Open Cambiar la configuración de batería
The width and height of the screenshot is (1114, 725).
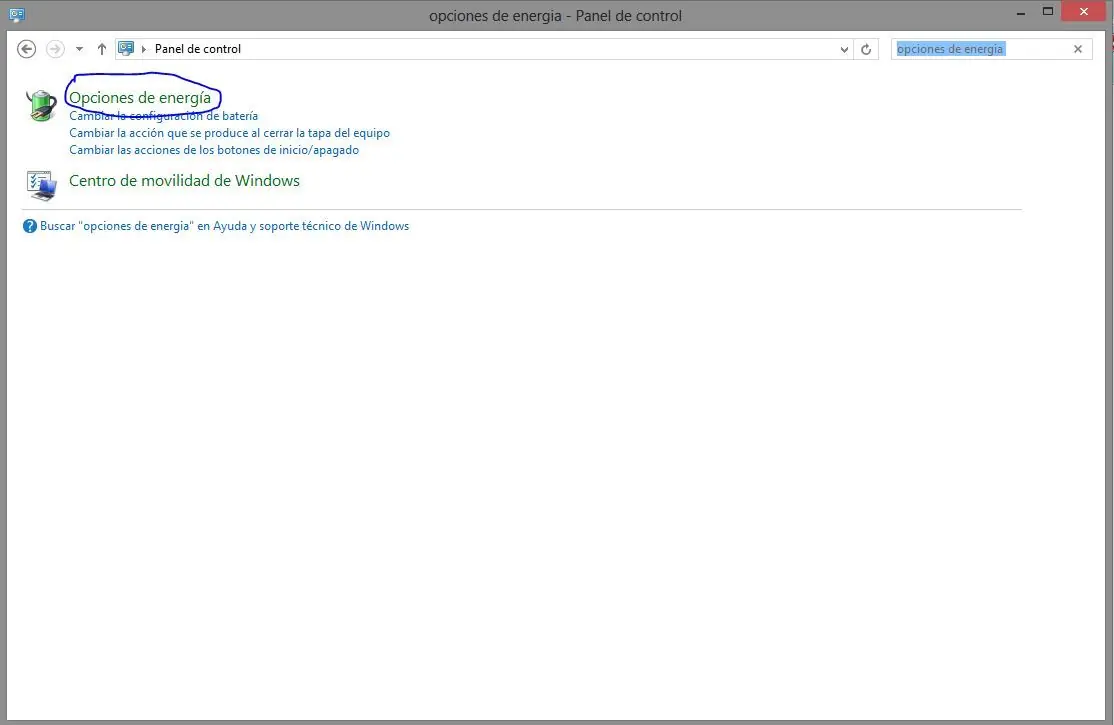point(163,116)
